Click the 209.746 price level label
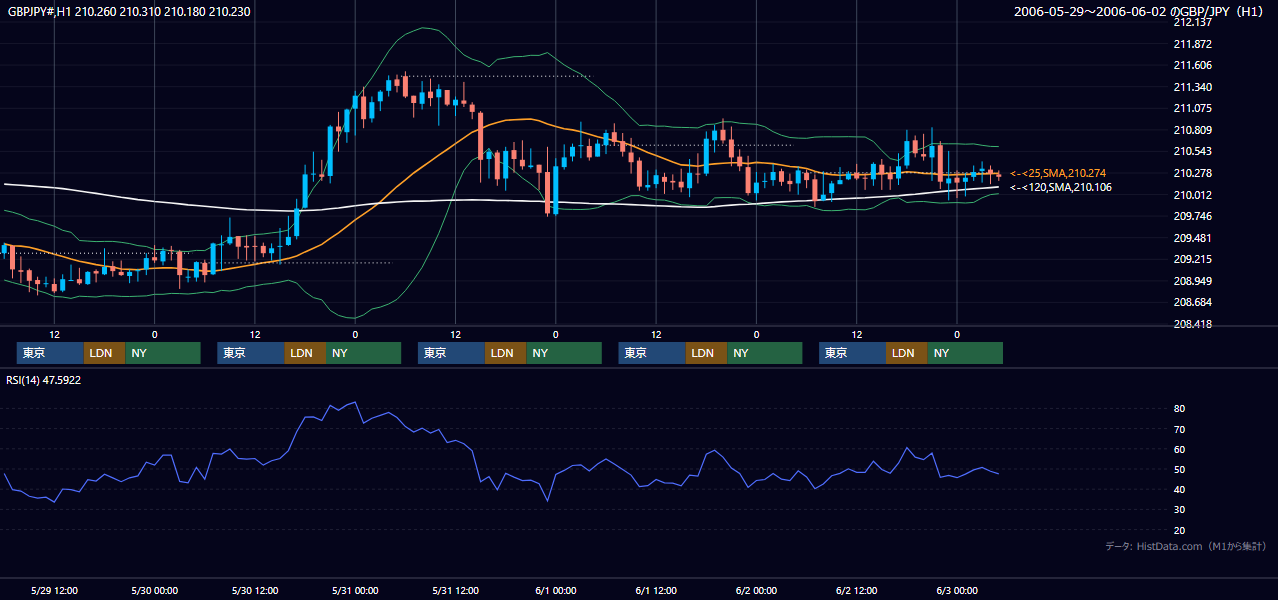Image resolution: width=1278 pixels, height=600 pixels. [1194, 216]
